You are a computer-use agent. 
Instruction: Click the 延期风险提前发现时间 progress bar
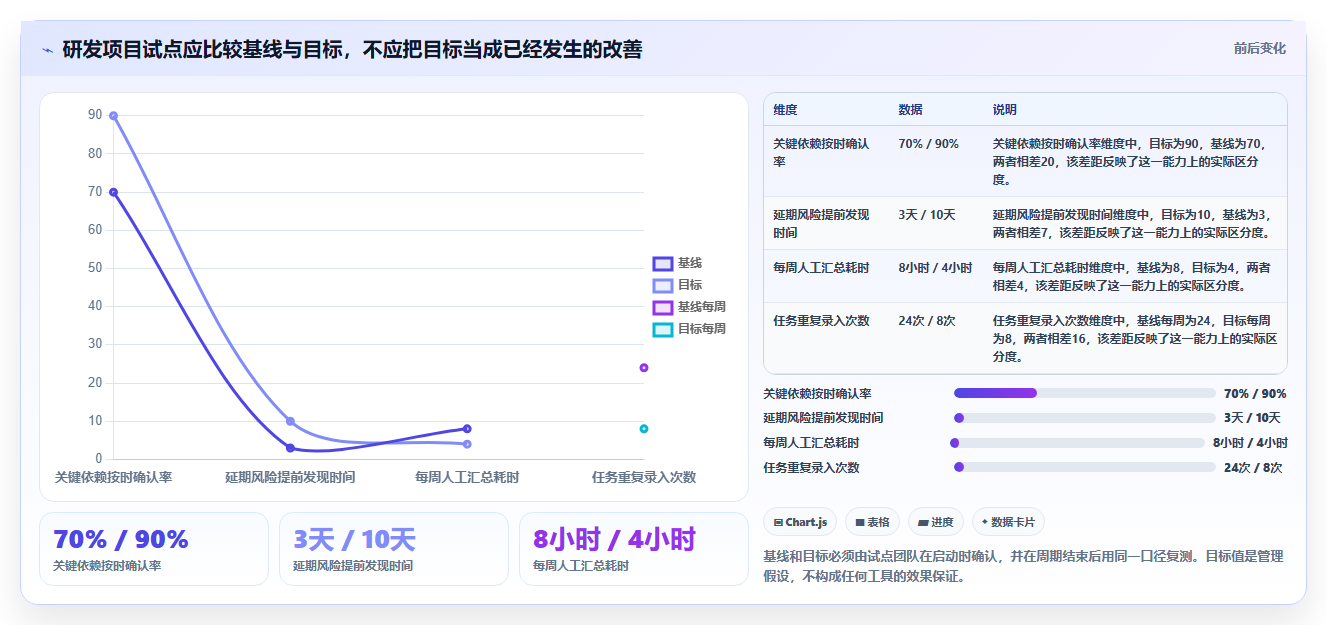(x=1085, y=418)
